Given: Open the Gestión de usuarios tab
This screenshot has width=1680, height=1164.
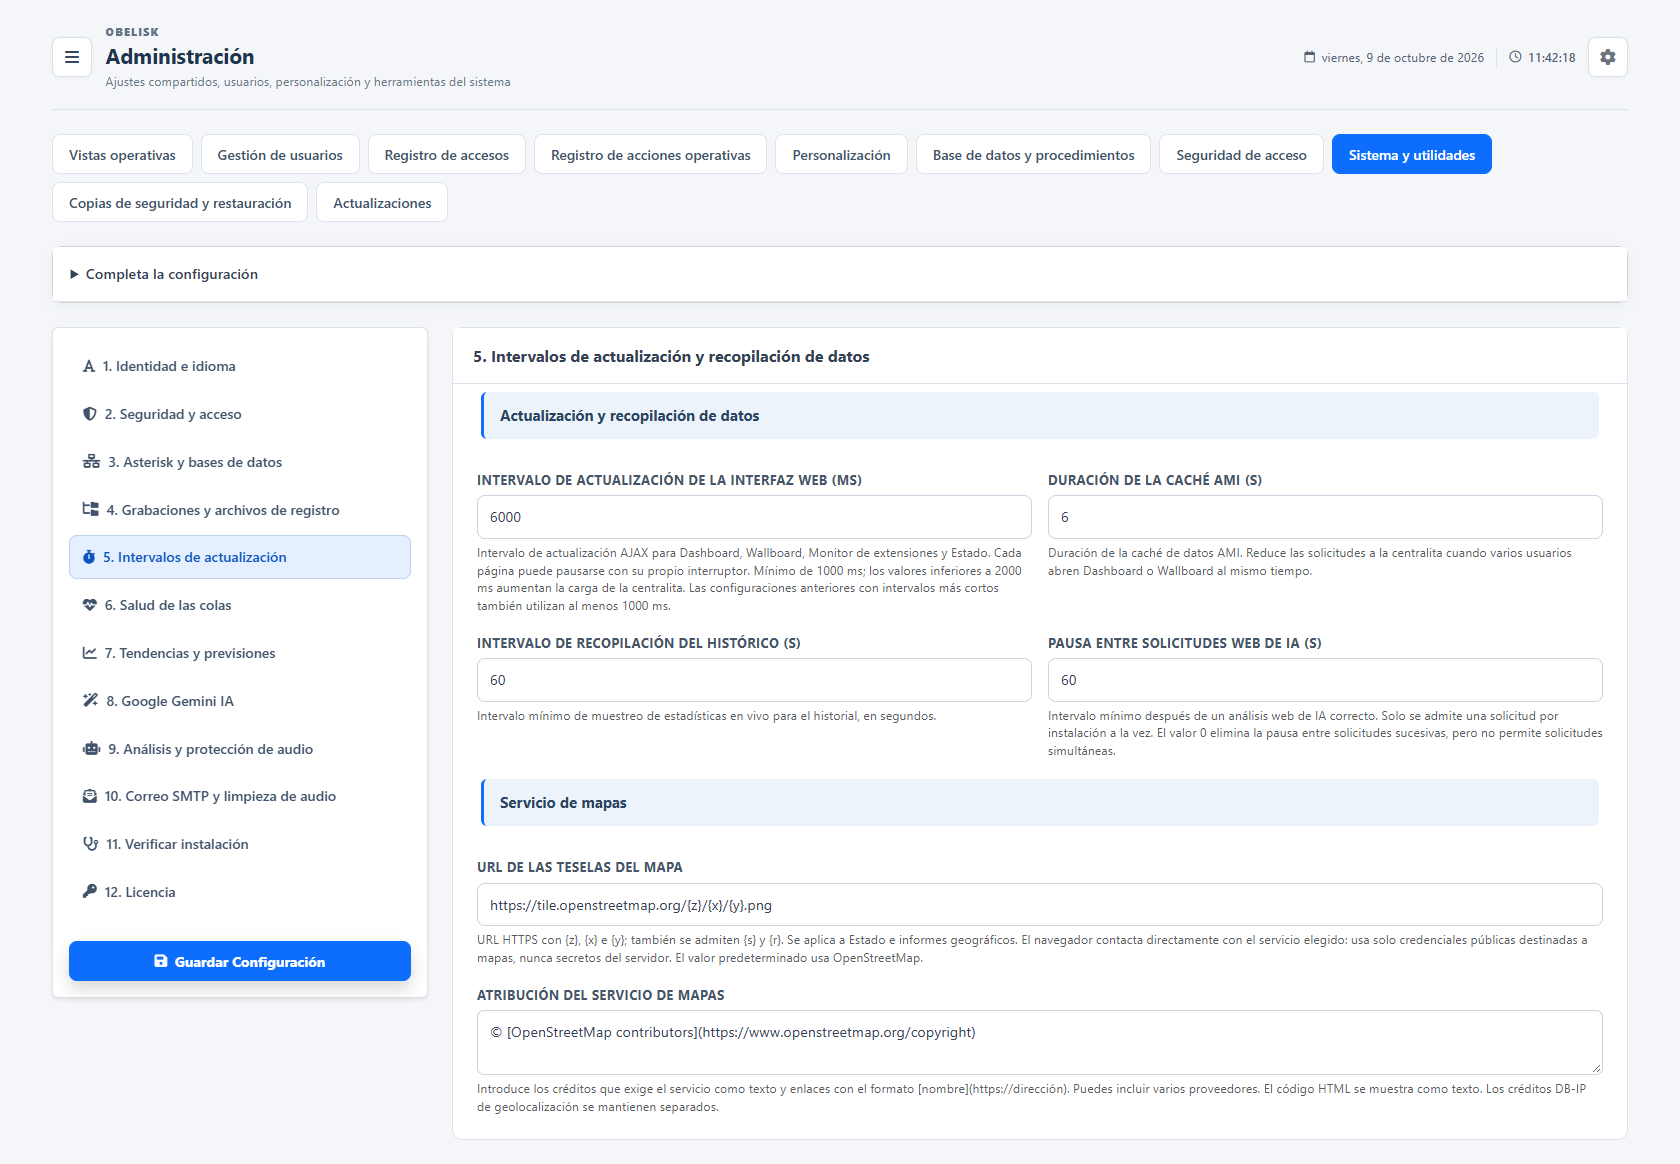Looking at the screenshot, I should coord(280,155).
